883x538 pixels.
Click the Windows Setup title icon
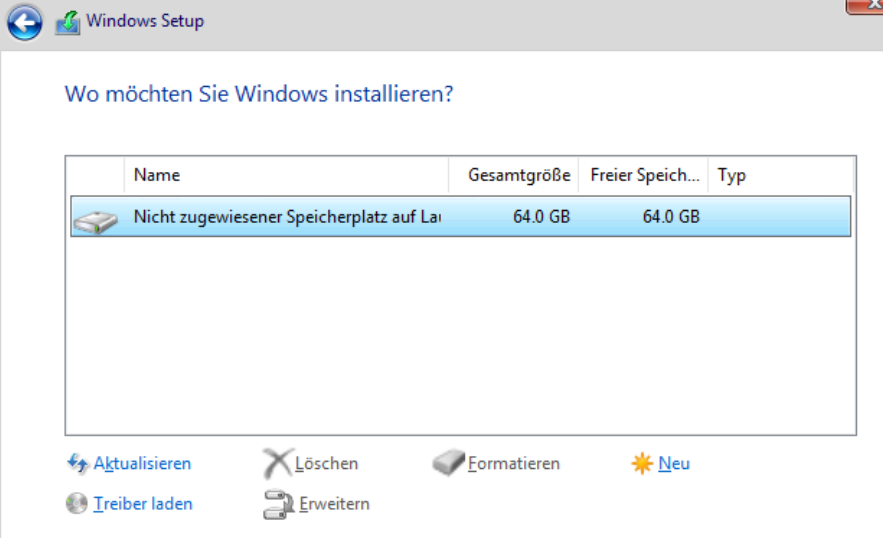click(68, 23)
